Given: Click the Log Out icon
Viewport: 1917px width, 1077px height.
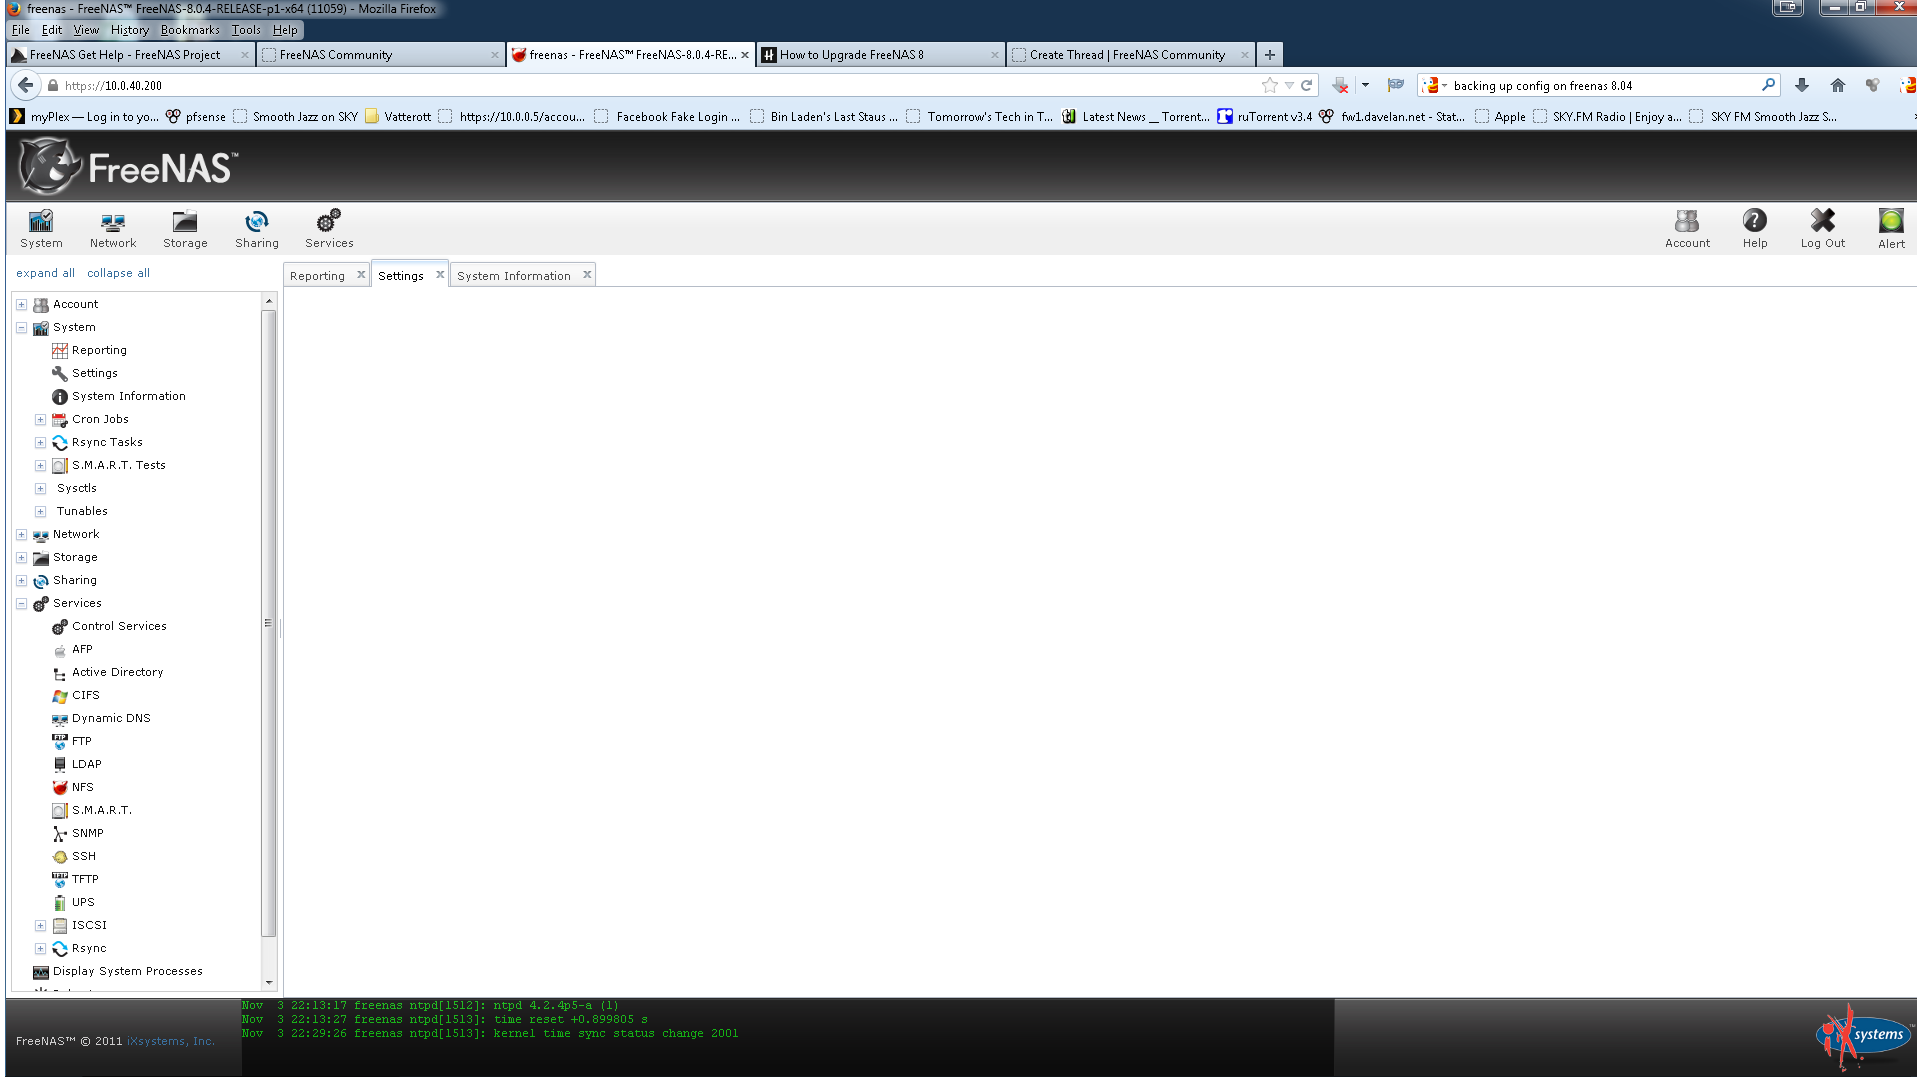Looking at the screenshot, I should click(1823, 229).
